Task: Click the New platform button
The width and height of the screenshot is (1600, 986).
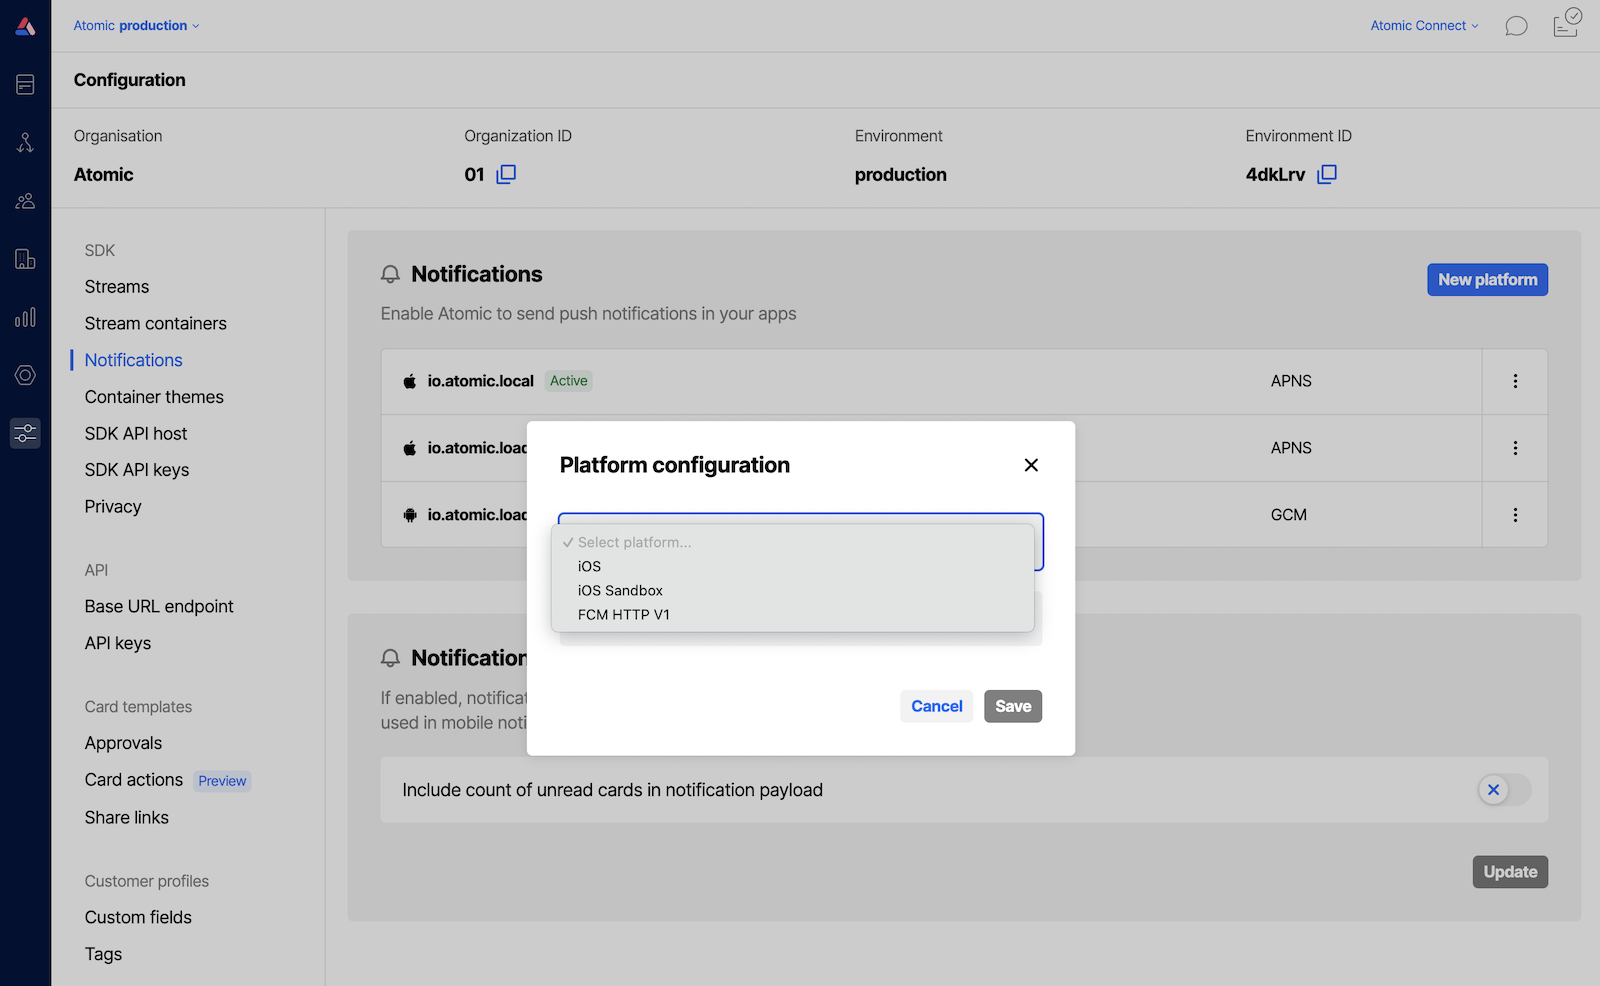Action: [x=1487, y=280]
